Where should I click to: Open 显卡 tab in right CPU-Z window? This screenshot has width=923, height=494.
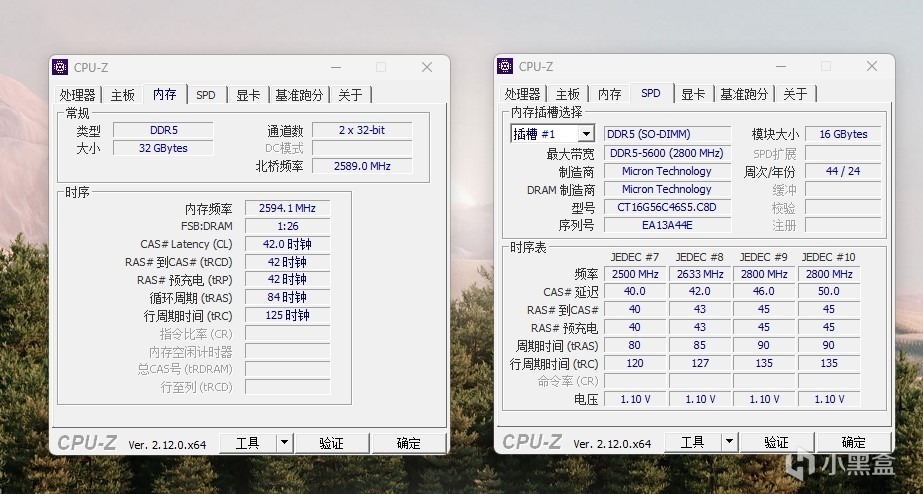(693, 94)
